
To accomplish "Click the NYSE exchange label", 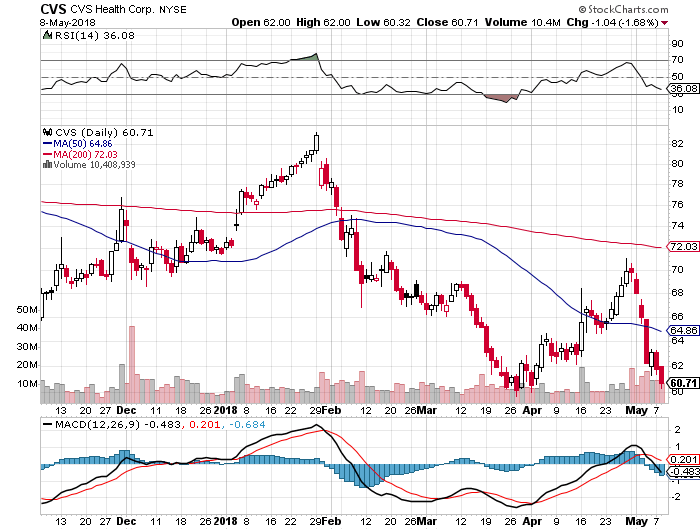I will [173, 9].
